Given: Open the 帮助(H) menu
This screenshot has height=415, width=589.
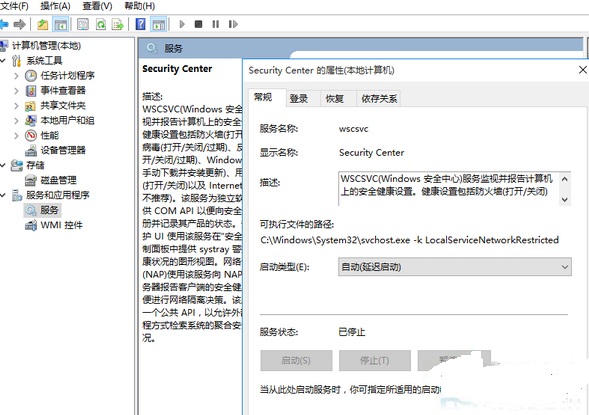Looking at the screenshot, I should 139,6.
